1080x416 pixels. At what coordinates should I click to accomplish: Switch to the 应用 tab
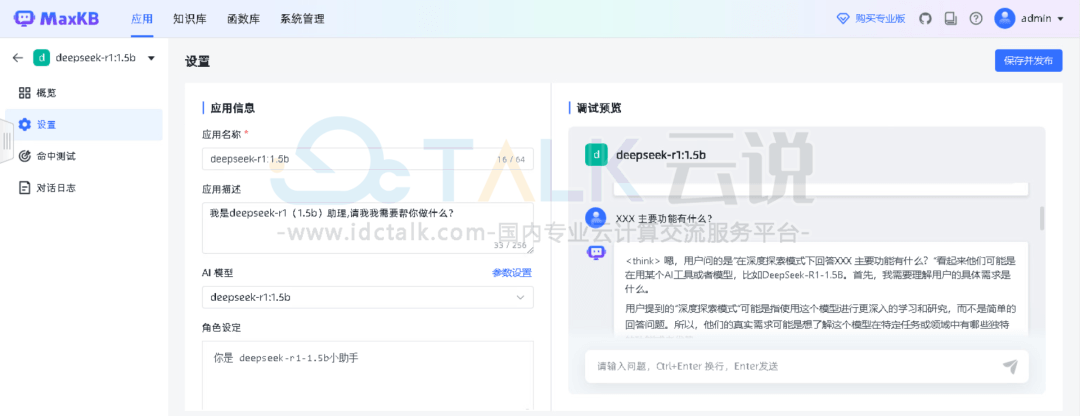(142, 19)
